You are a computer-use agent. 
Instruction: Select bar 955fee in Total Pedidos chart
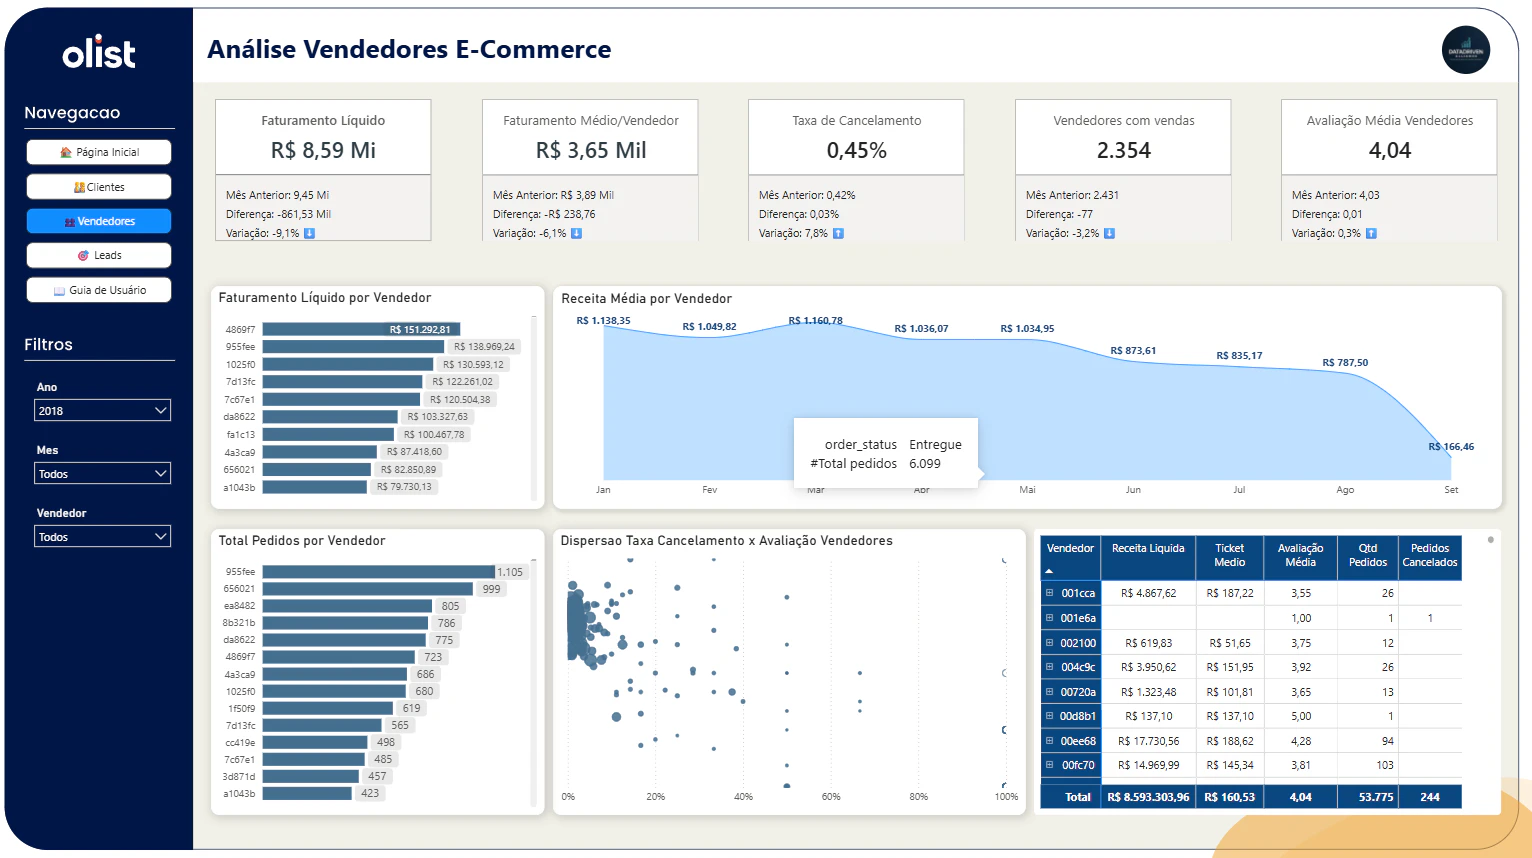pyautogui.click(x=379, y=572)
